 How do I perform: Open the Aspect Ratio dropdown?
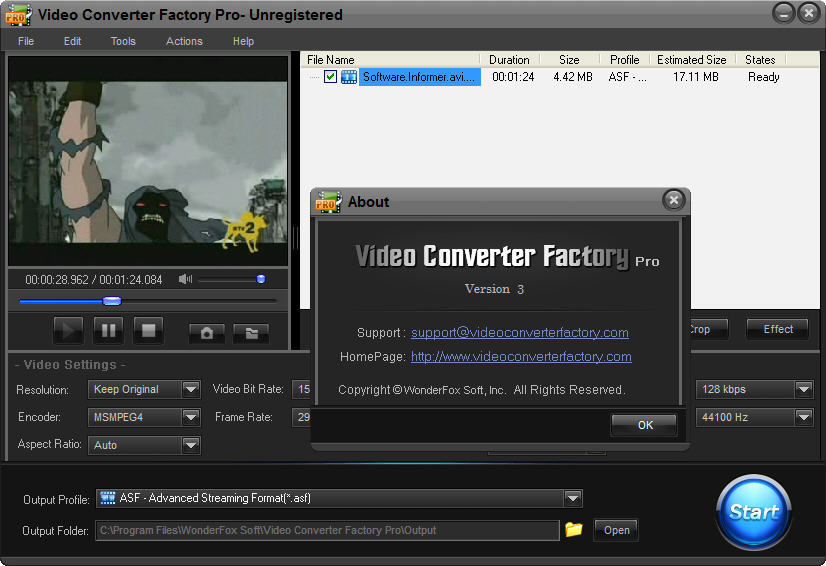[x=191, y=445]
